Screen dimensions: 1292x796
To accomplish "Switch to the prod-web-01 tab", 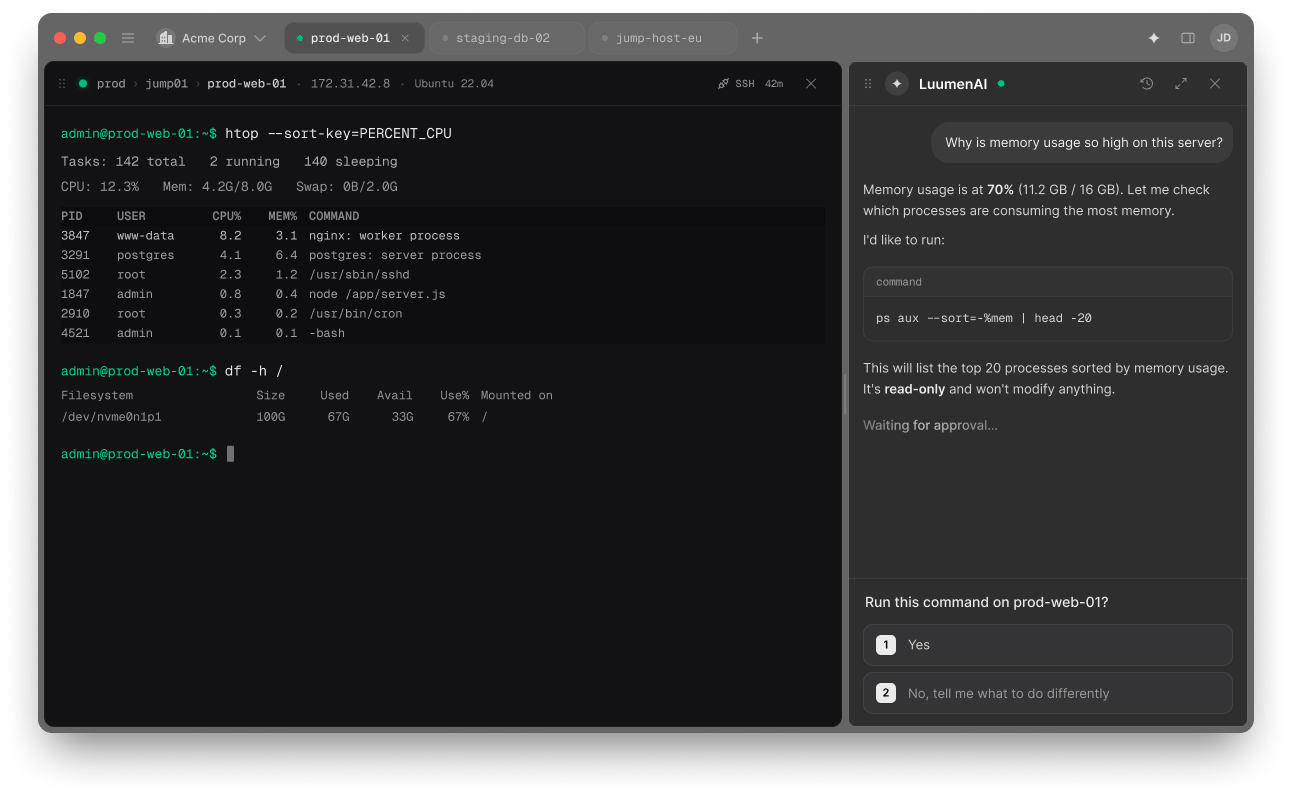I will pos(355,38).
